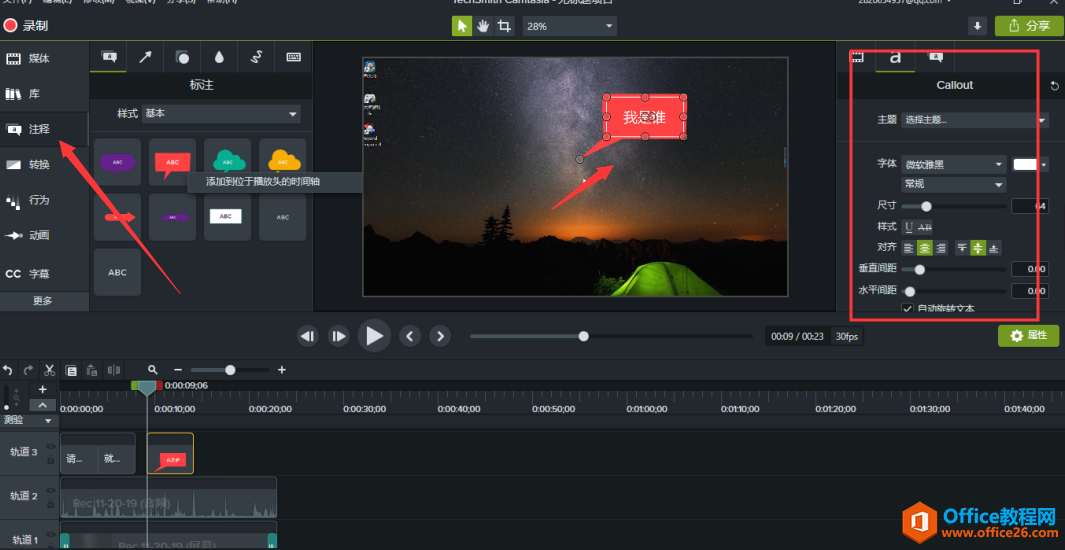Open the Shapes annotation tab
Viewport: 1065px width, 550px height.
click(182, 57)
